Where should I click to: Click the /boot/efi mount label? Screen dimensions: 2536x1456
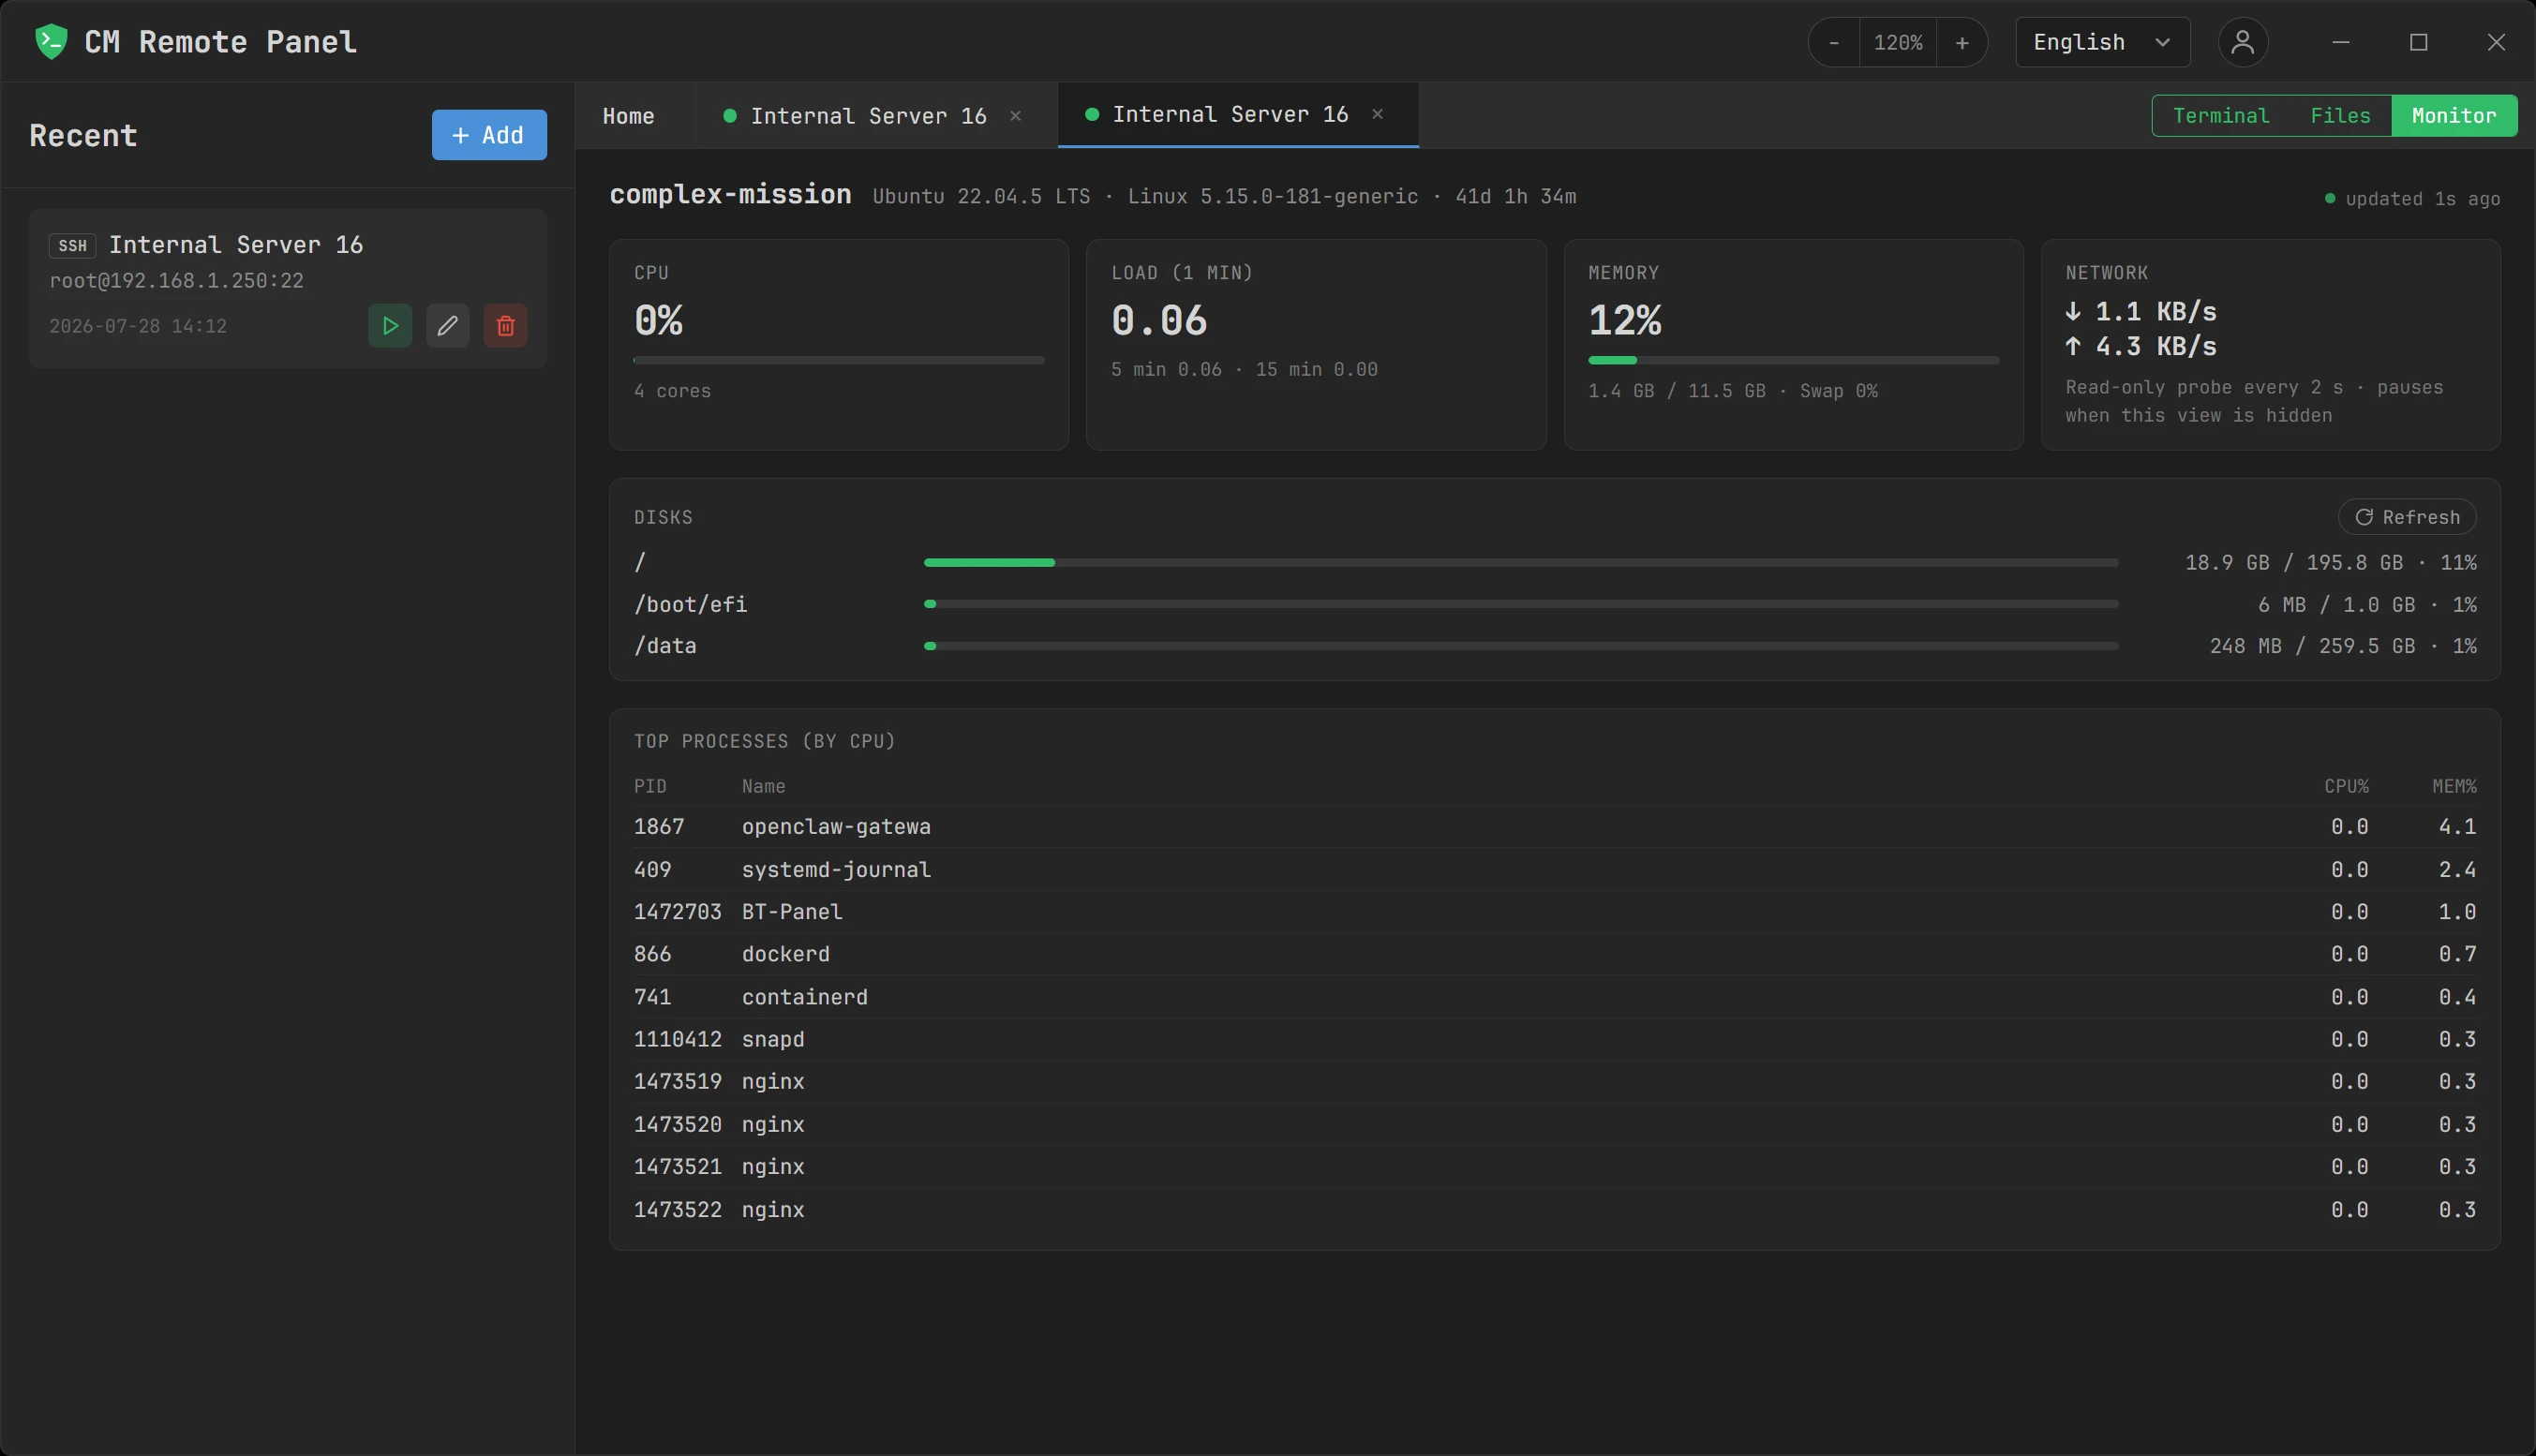tap(691, 605)
